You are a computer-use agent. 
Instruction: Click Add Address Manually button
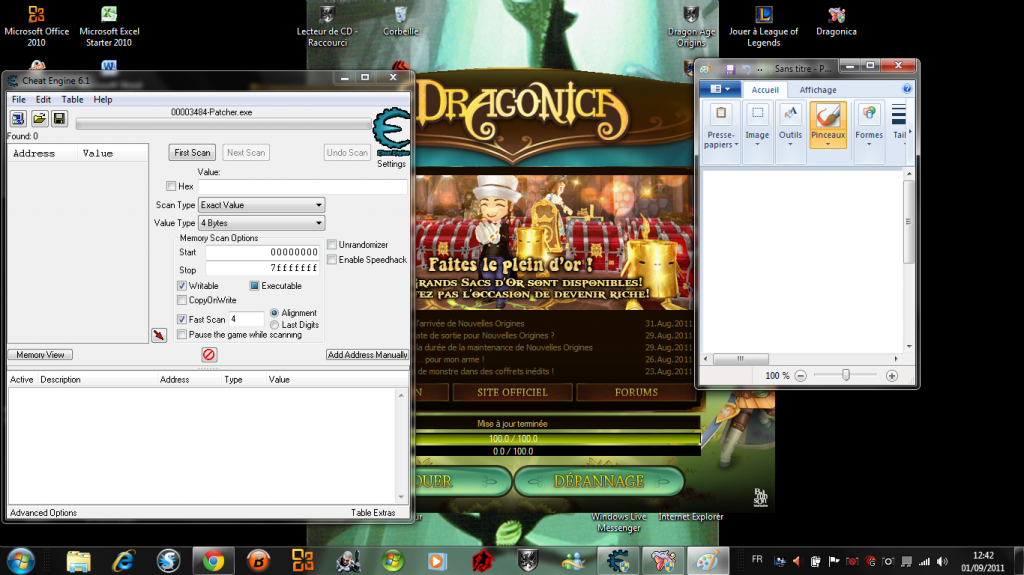(x=368, y=355)
